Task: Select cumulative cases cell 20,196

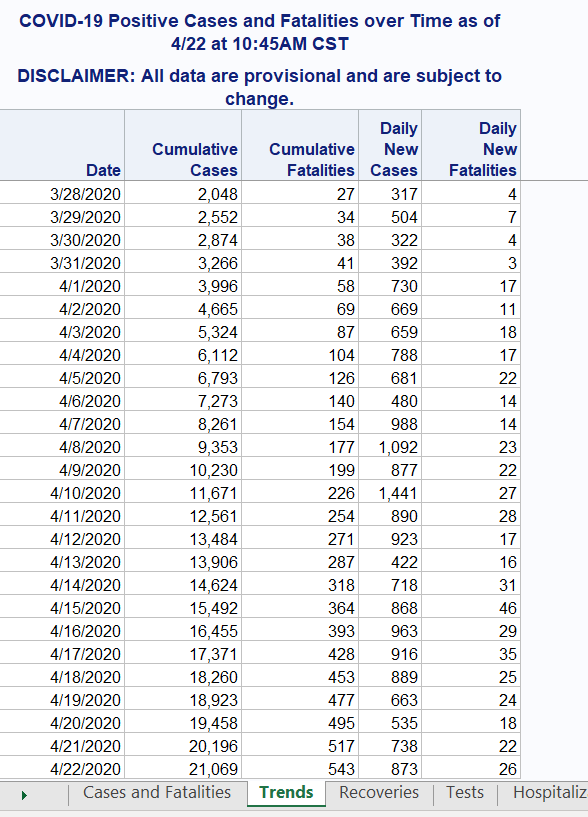Action: 183,746
